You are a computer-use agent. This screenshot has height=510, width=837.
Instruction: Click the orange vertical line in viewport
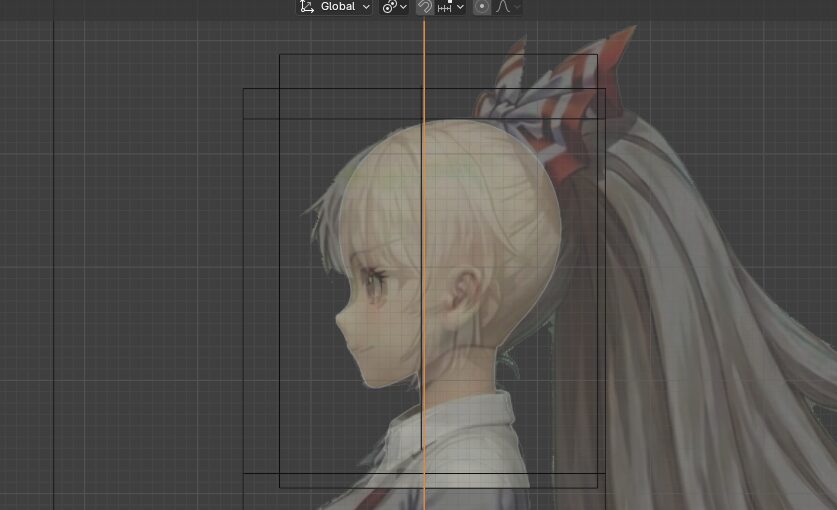[x=424, y=200]
